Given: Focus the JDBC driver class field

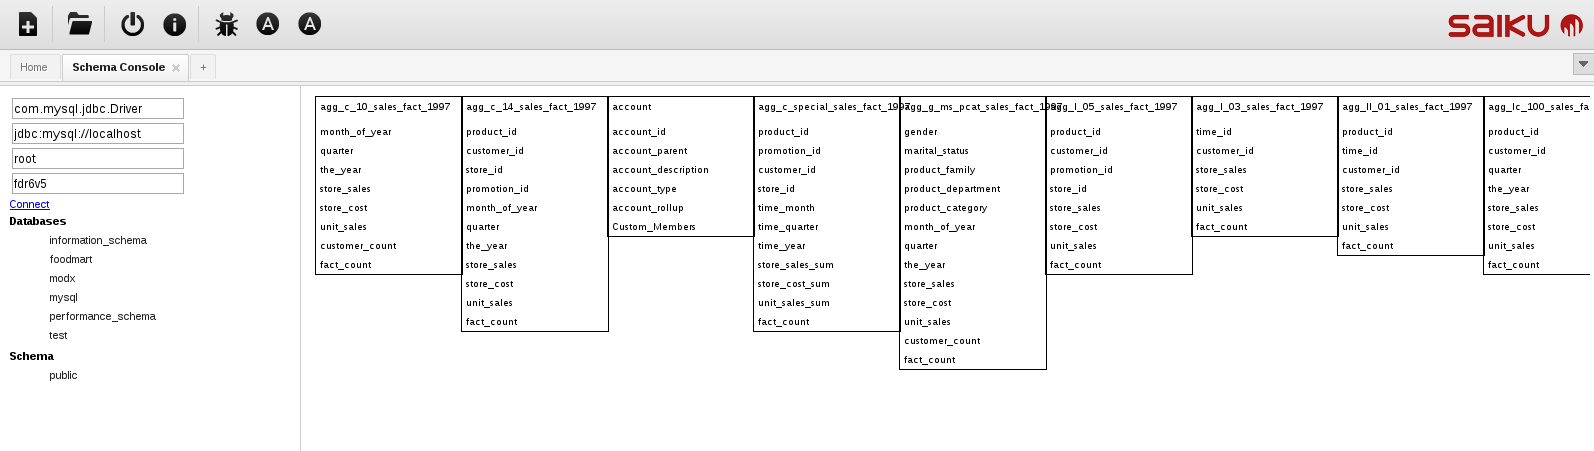Looking at the screenshot, I should click(98, 108).
